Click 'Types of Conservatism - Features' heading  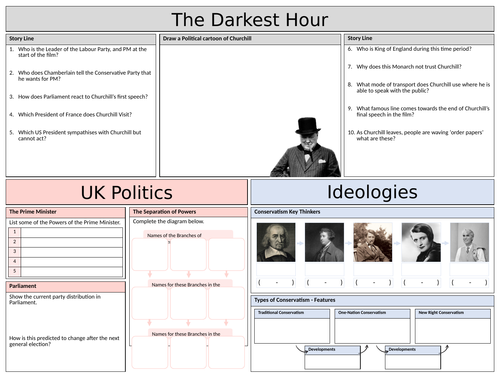tap(295, 300)
